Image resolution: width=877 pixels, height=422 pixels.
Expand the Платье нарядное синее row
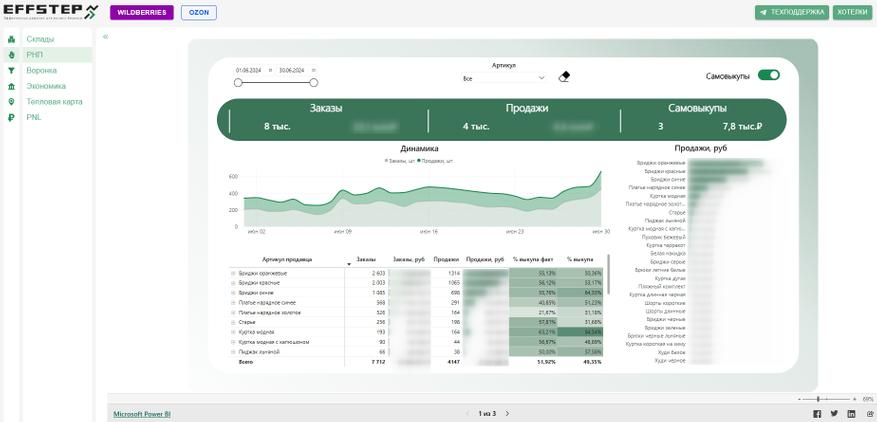point(233,303)
